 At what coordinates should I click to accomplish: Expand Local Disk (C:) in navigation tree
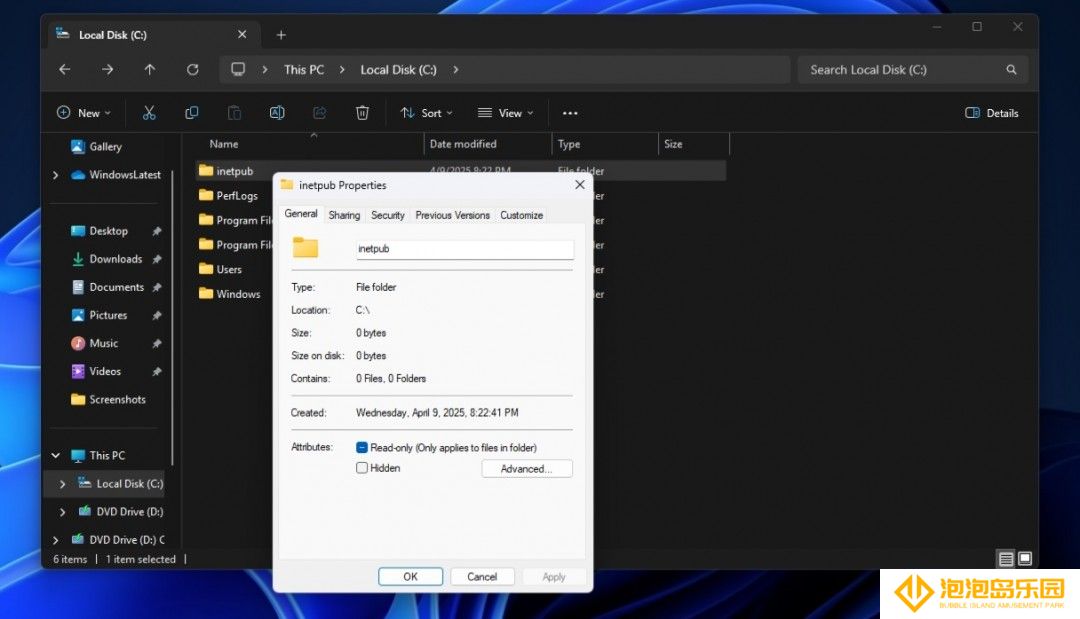tap(62, 484)
